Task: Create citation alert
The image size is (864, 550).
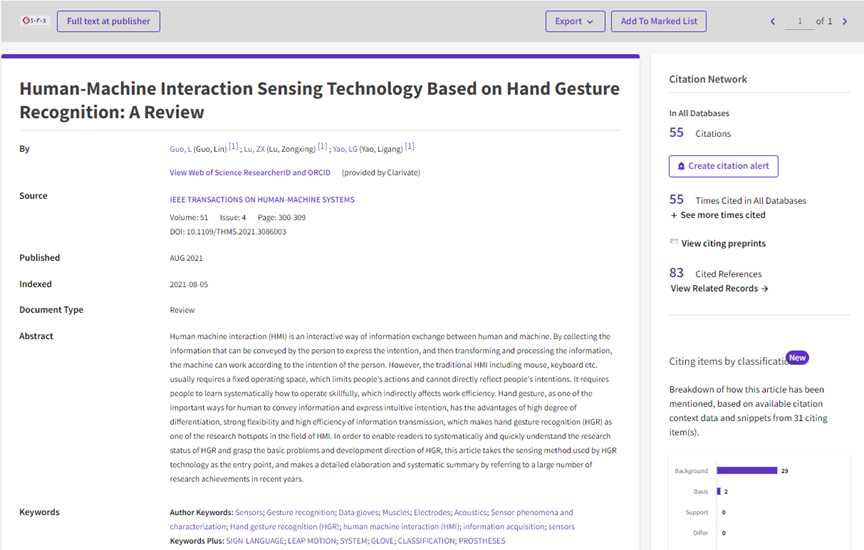Action: point(723,166)
